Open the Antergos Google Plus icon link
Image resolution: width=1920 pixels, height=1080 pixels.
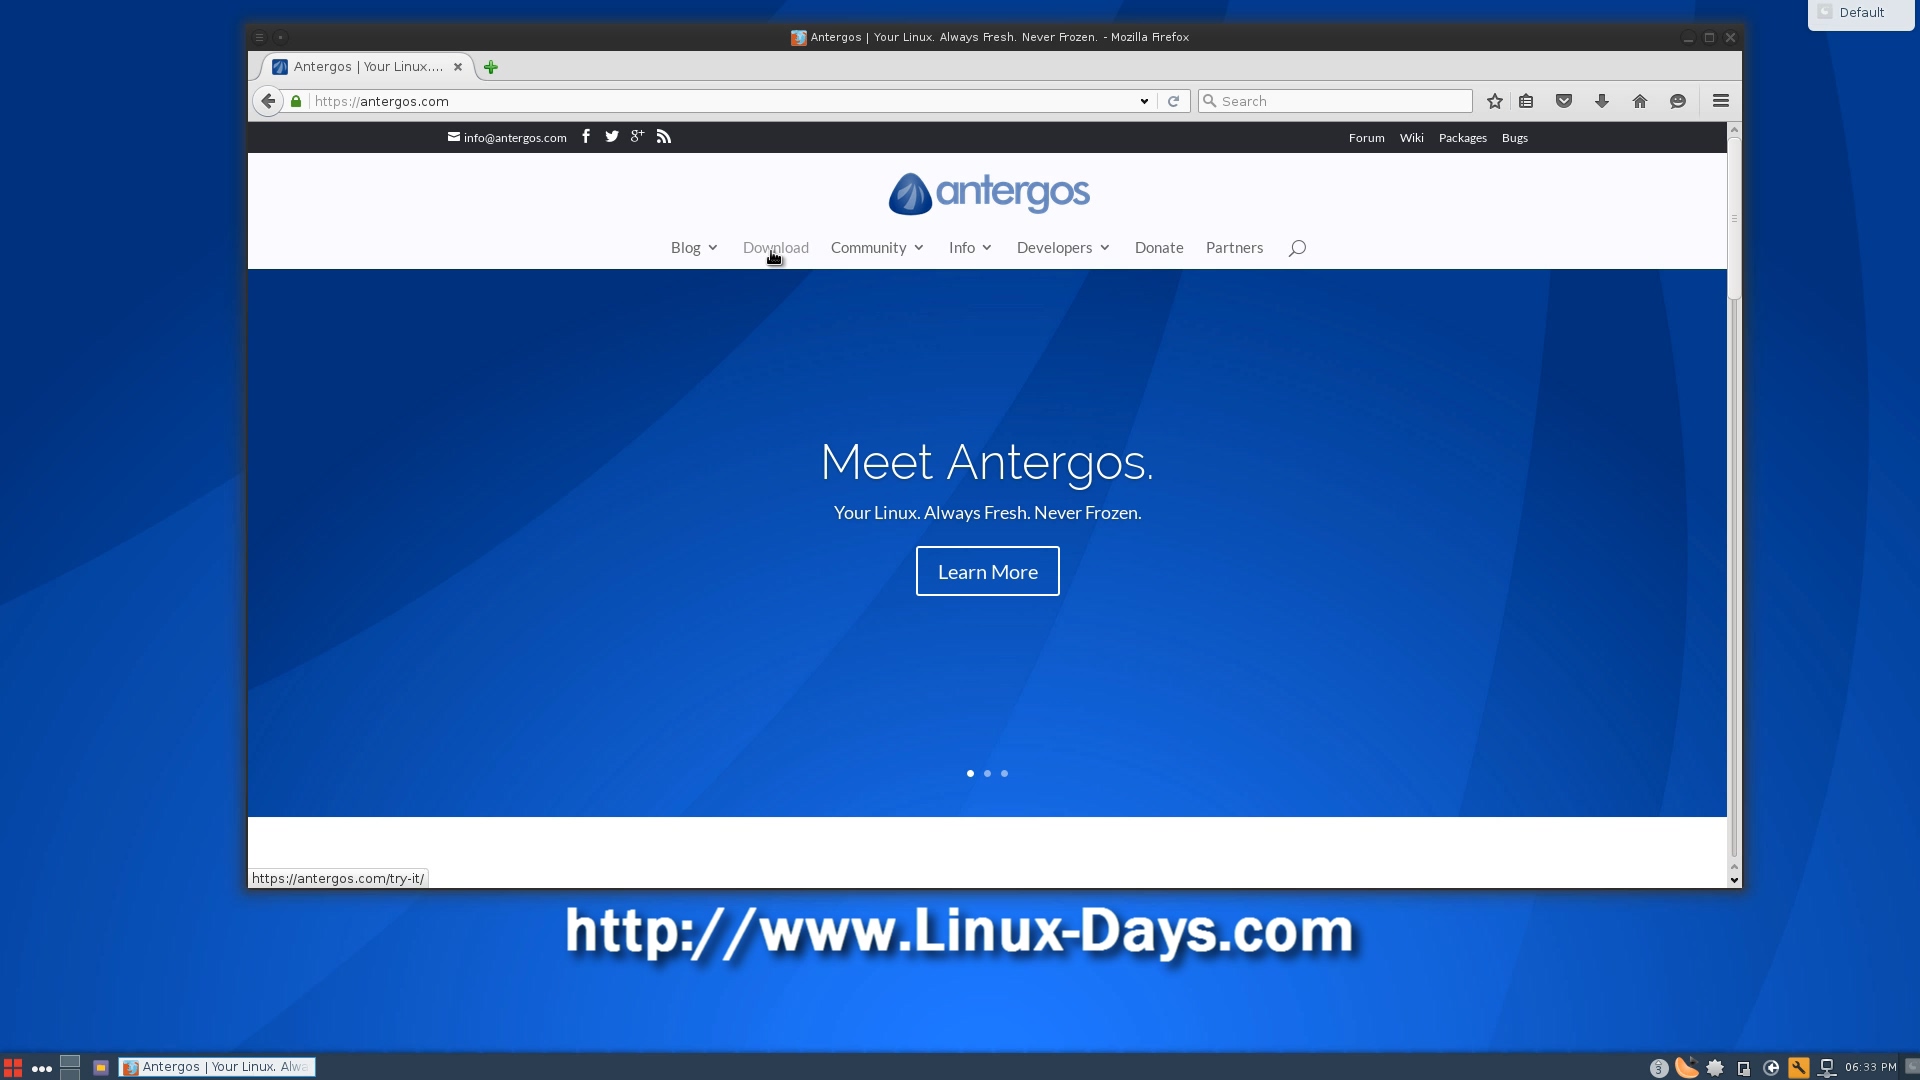[637, 136]
